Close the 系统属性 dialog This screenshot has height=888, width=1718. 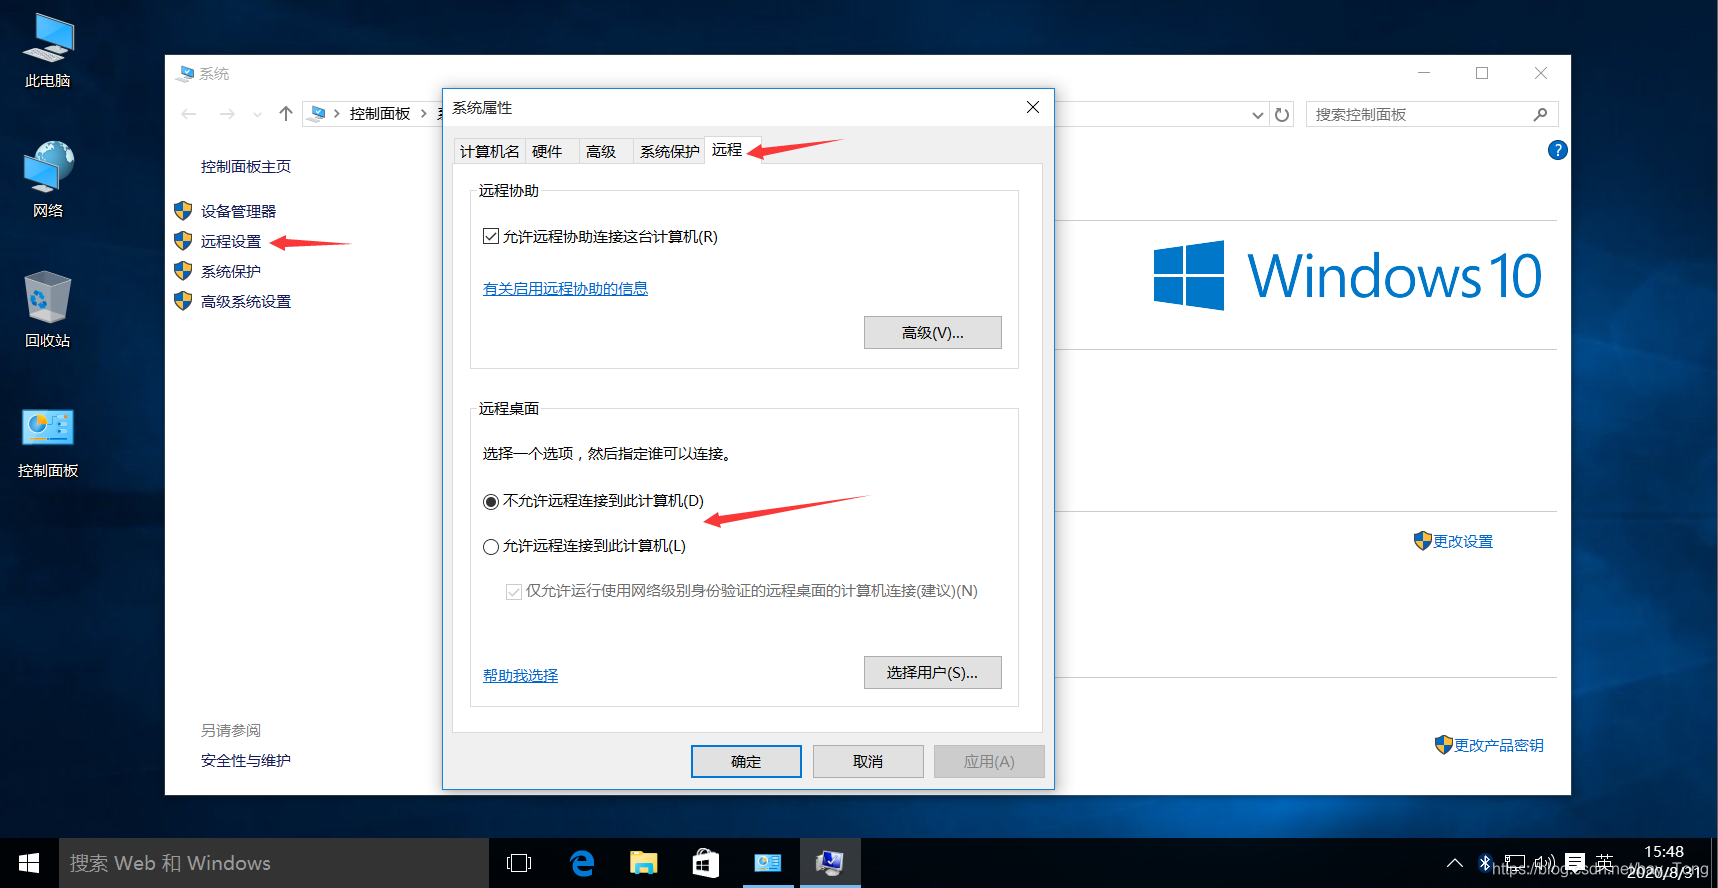point(1033,107)
